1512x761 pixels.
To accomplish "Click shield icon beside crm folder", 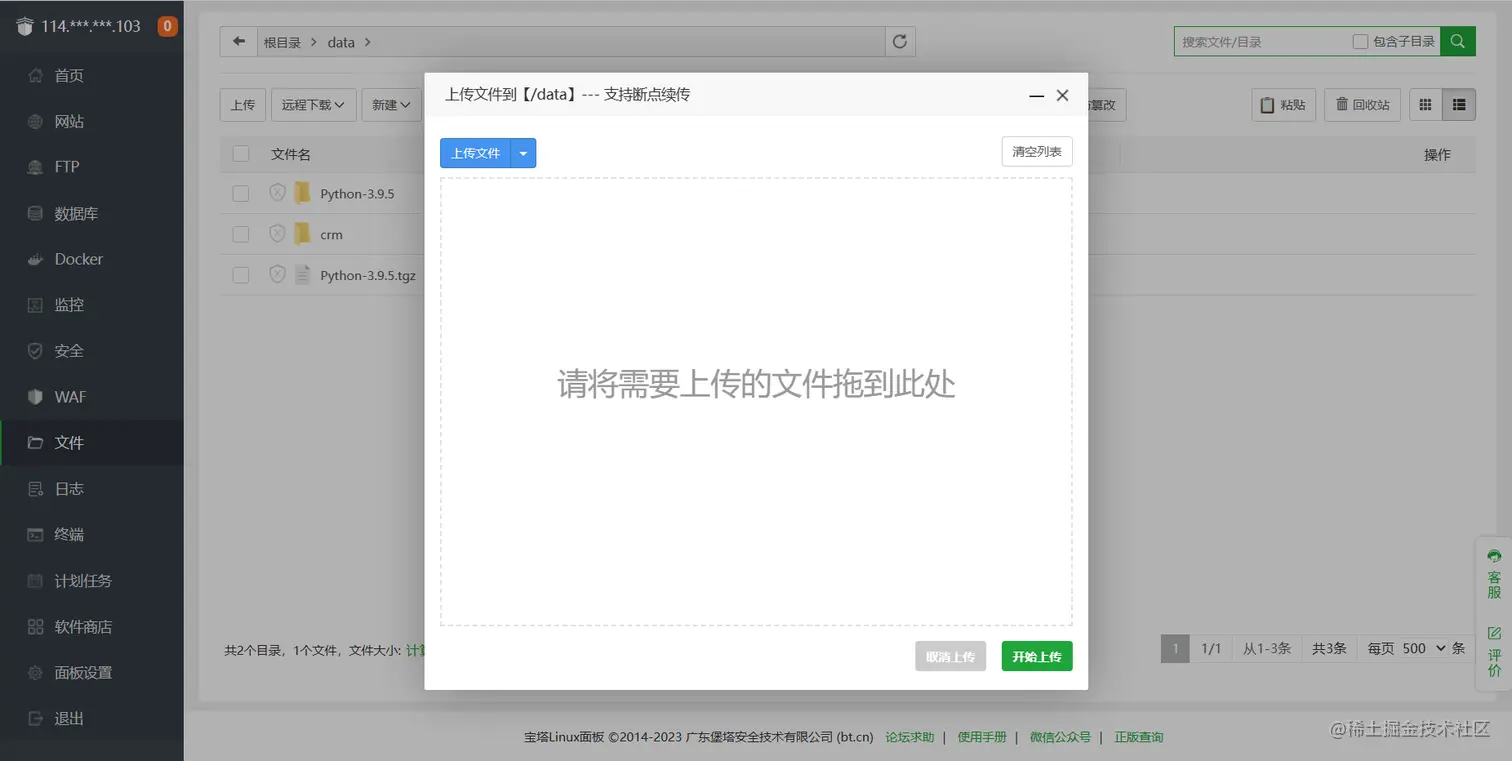I will pos(277,234).
